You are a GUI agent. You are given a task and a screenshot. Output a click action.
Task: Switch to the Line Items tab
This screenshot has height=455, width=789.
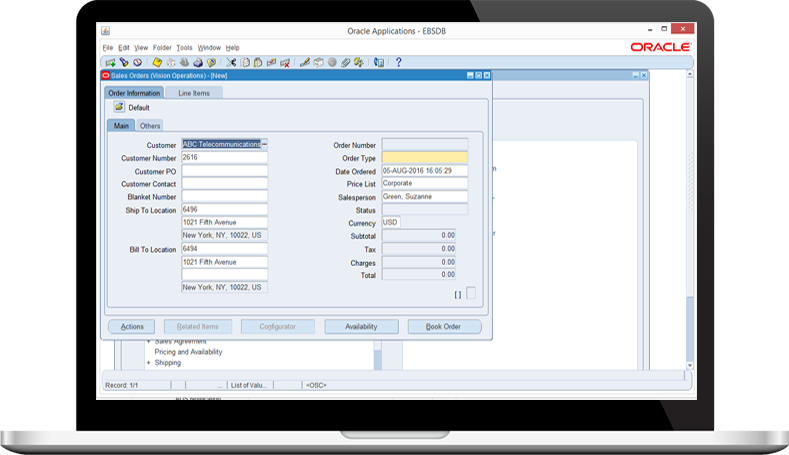(x=194, y=93)
